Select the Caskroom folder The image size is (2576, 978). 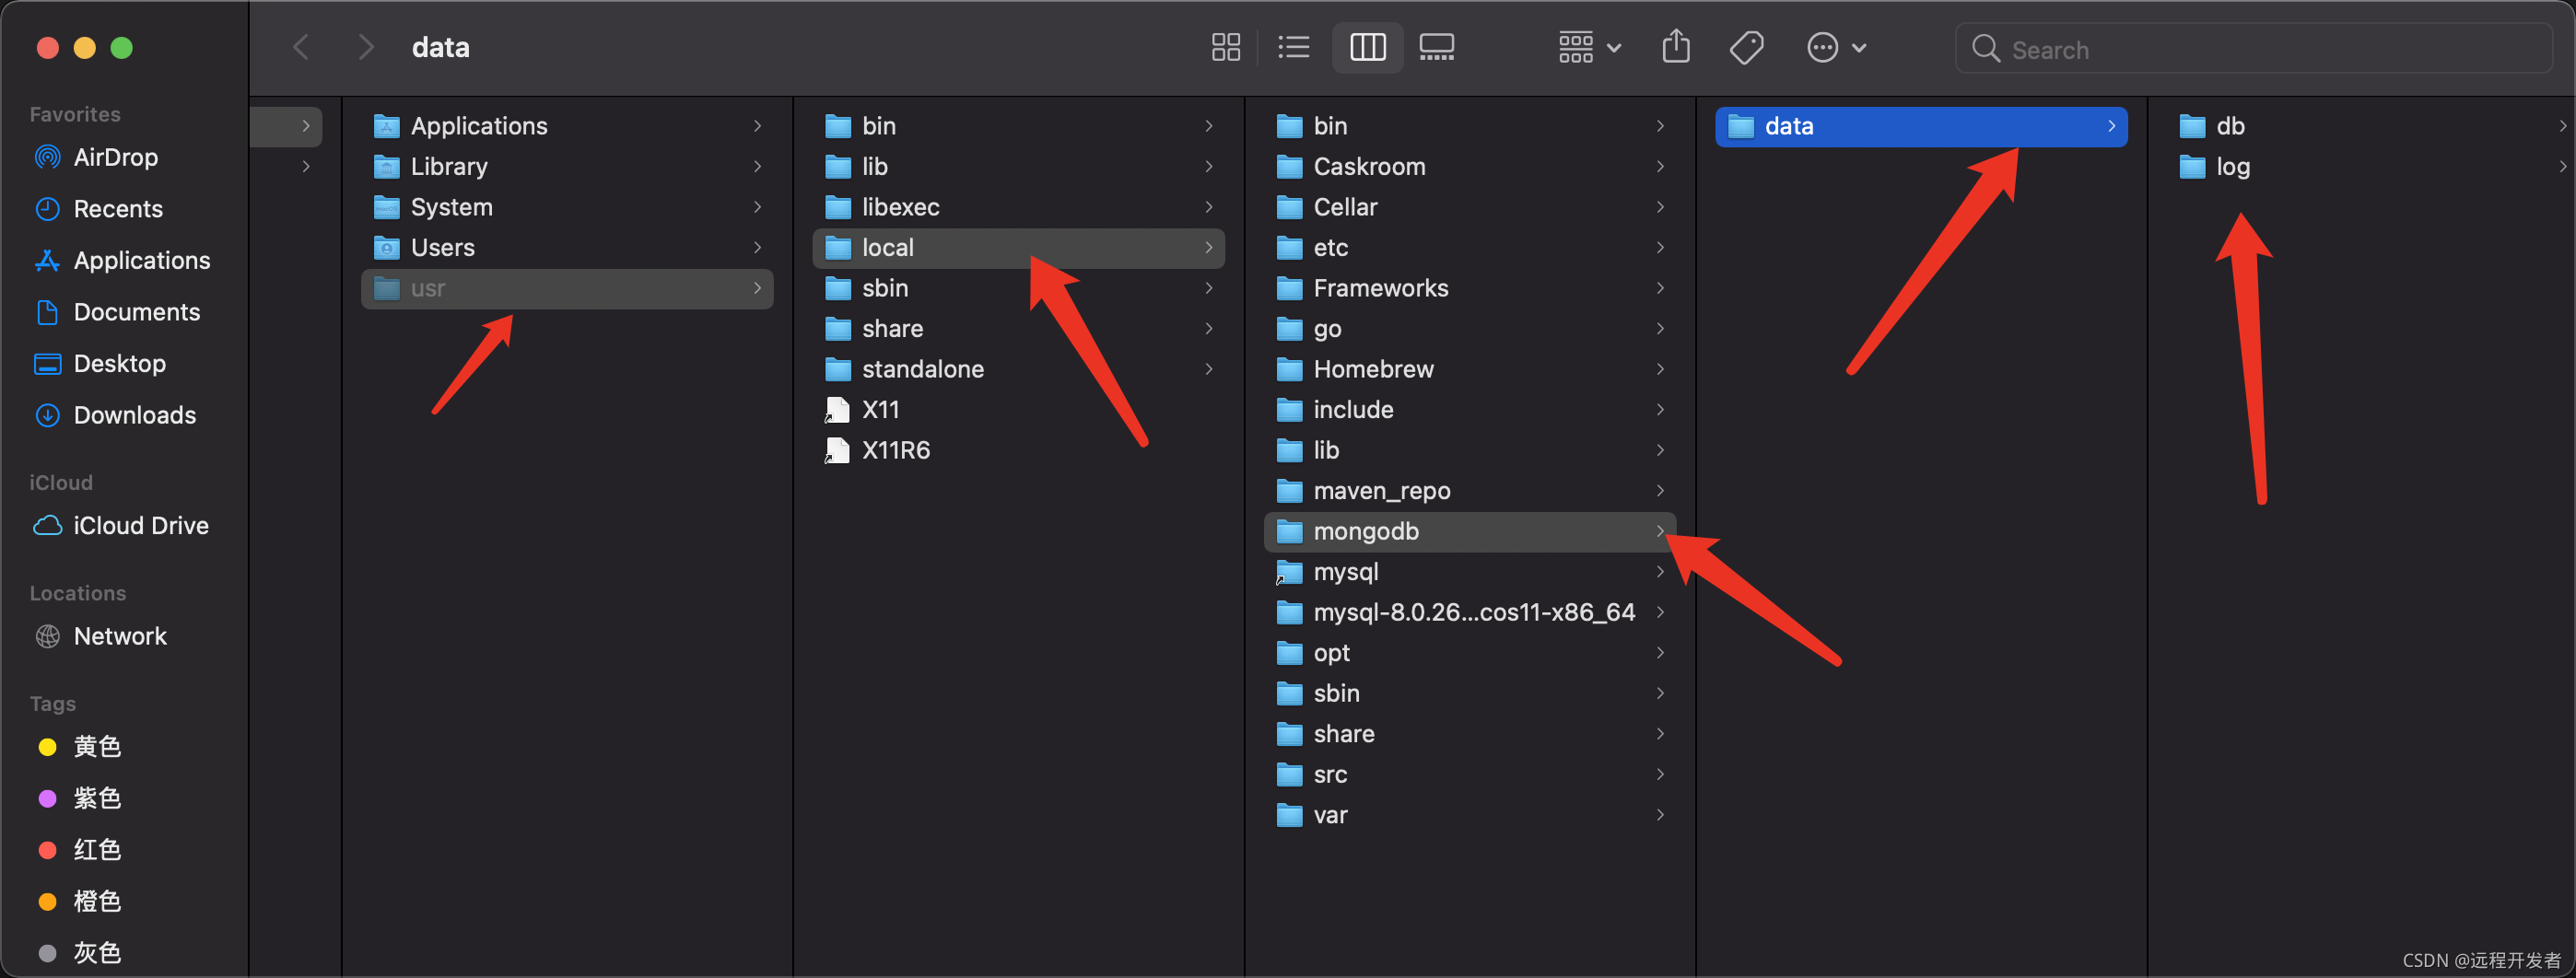point(1470,166)
